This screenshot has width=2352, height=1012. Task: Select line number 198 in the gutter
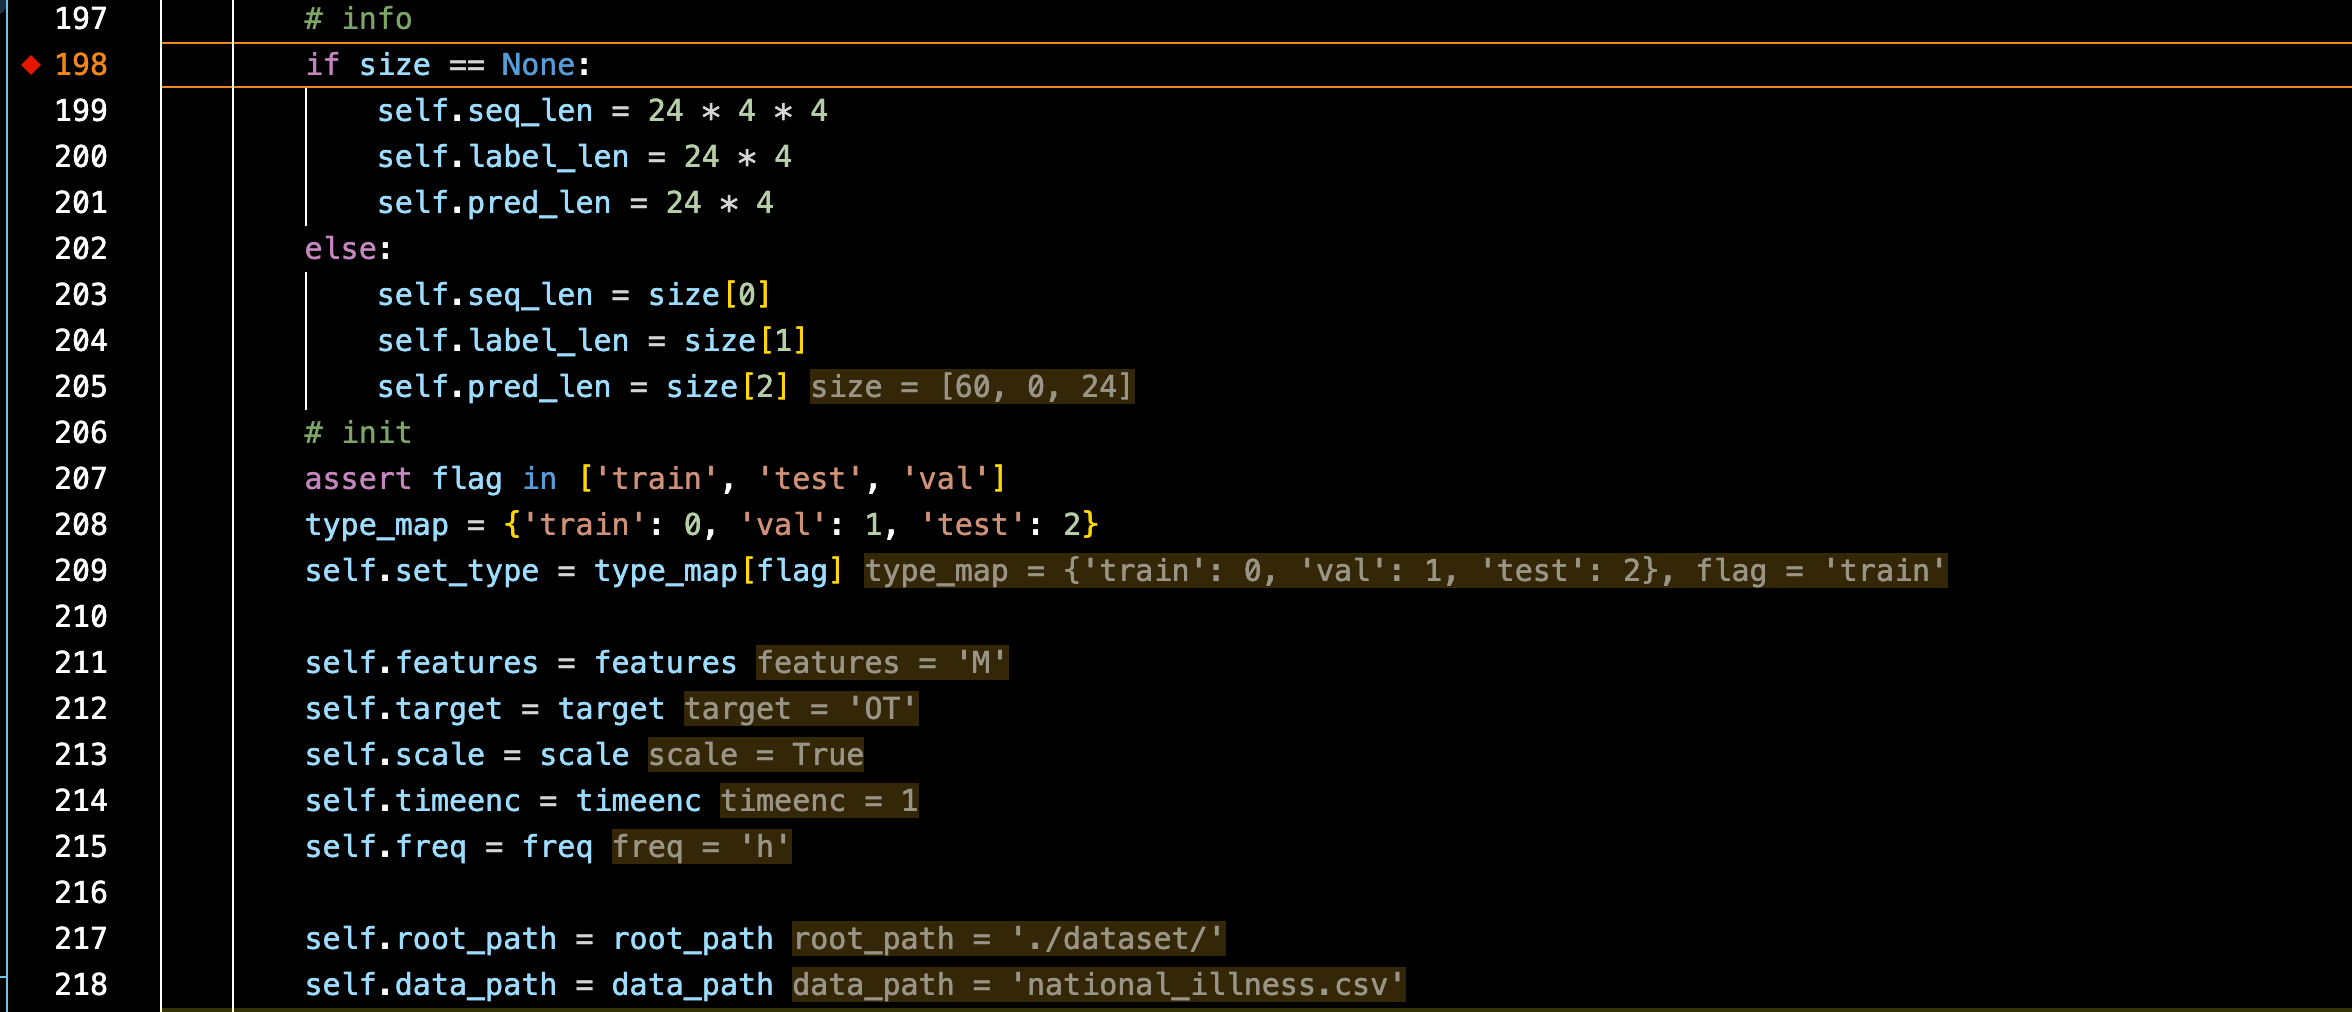click(x=81, y=65)
